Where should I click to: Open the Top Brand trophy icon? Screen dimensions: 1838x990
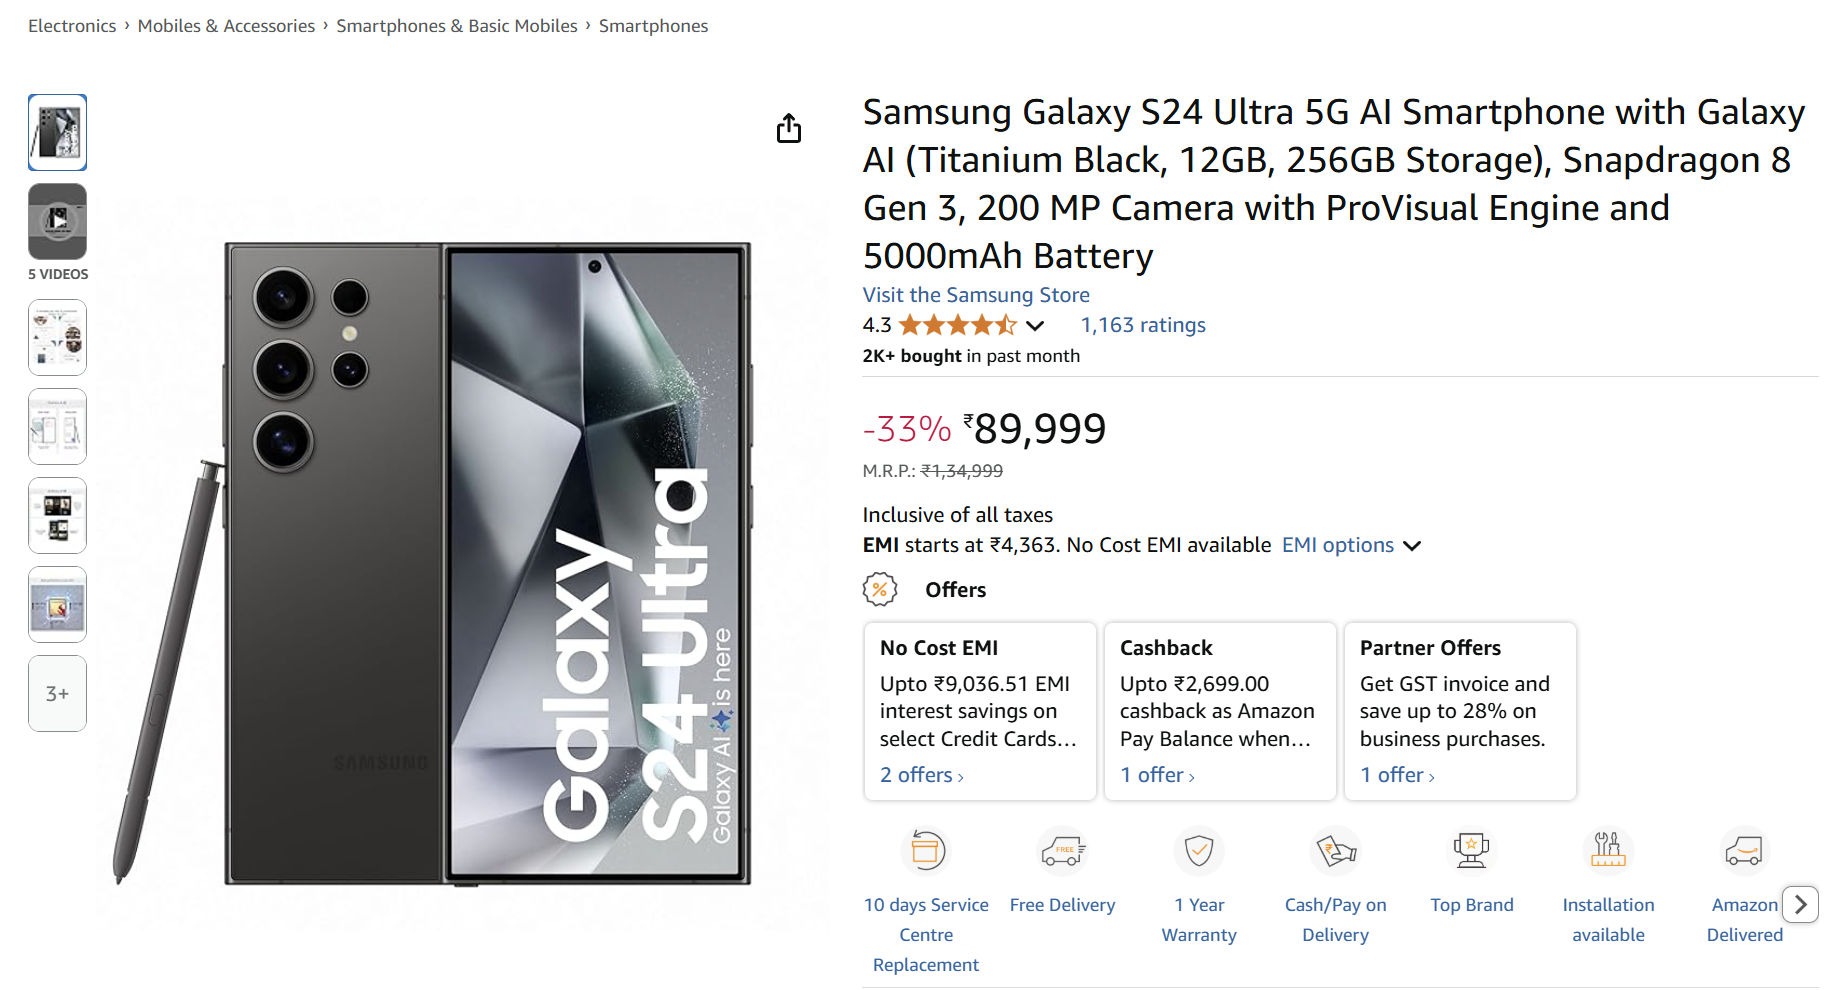click(x=1472, y=851)
